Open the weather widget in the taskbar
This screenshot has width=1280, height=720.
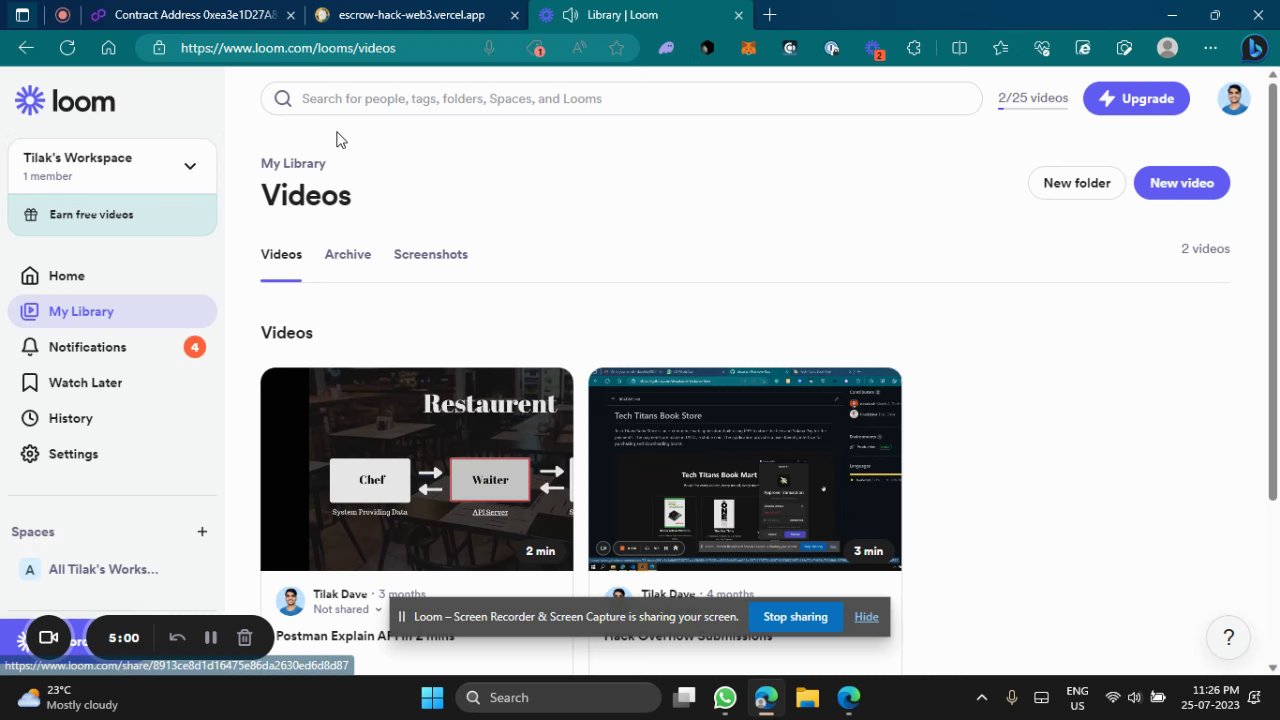click(68, 698)
